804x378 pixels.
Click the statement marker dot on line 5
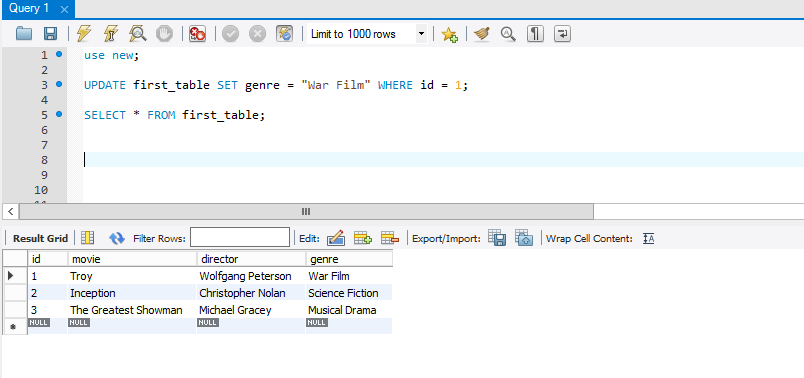59,114
